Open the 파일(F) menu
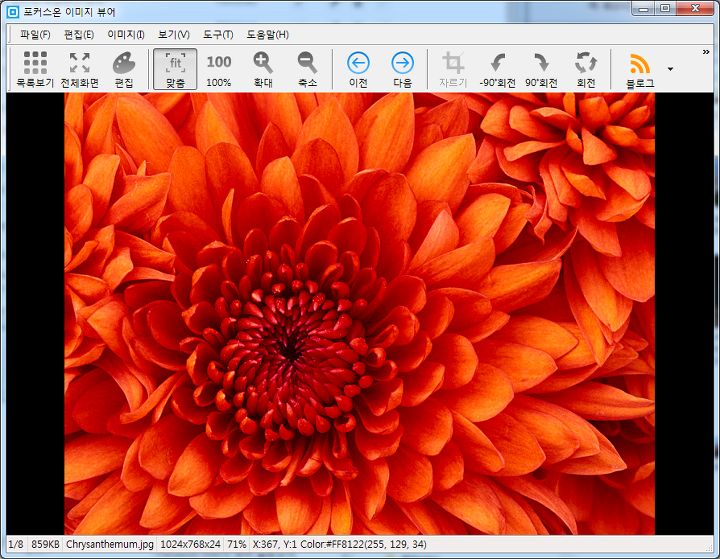The image size is (720, 559). pos(35,34)
